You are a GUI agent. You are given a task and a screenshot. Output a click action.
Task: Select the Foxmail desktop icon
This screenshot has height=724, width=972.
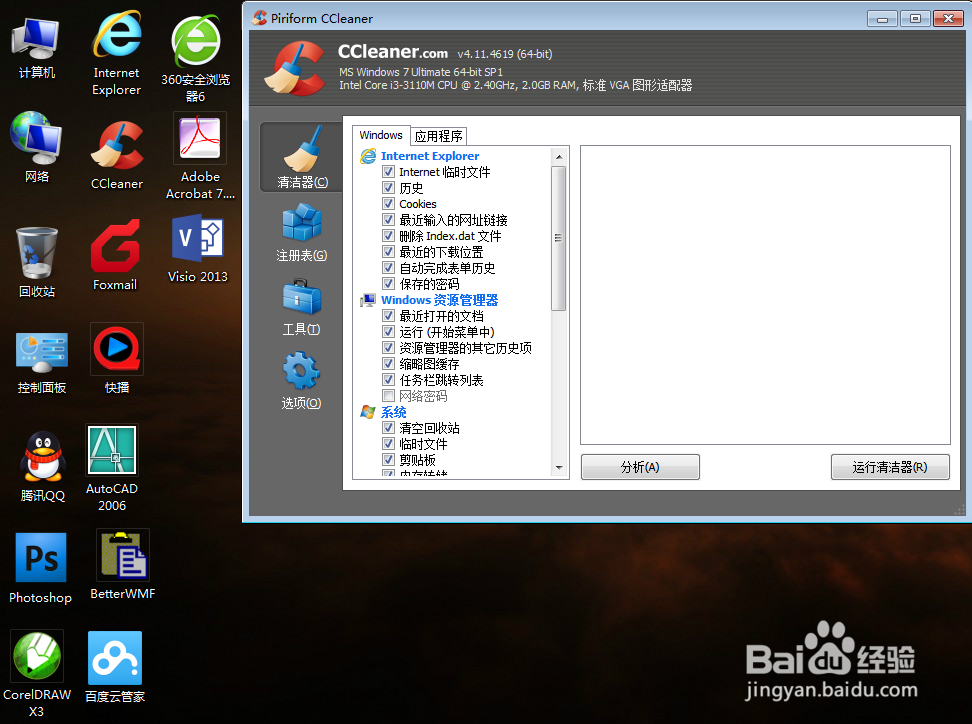(x=115, y=255)
